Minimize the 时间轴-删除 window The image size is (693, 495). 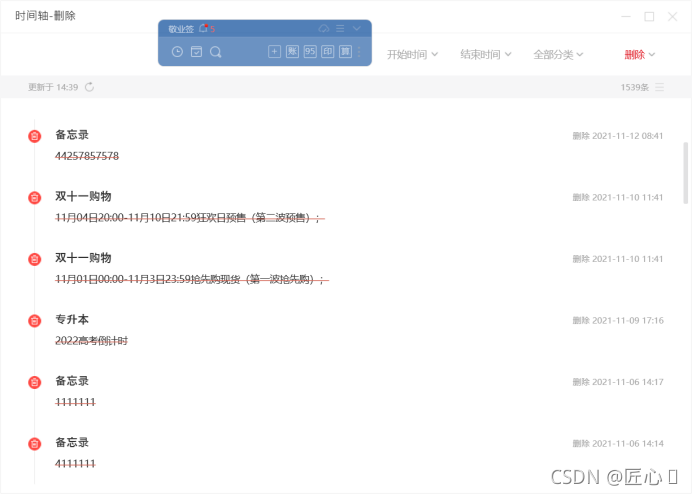tap(626, 16)
